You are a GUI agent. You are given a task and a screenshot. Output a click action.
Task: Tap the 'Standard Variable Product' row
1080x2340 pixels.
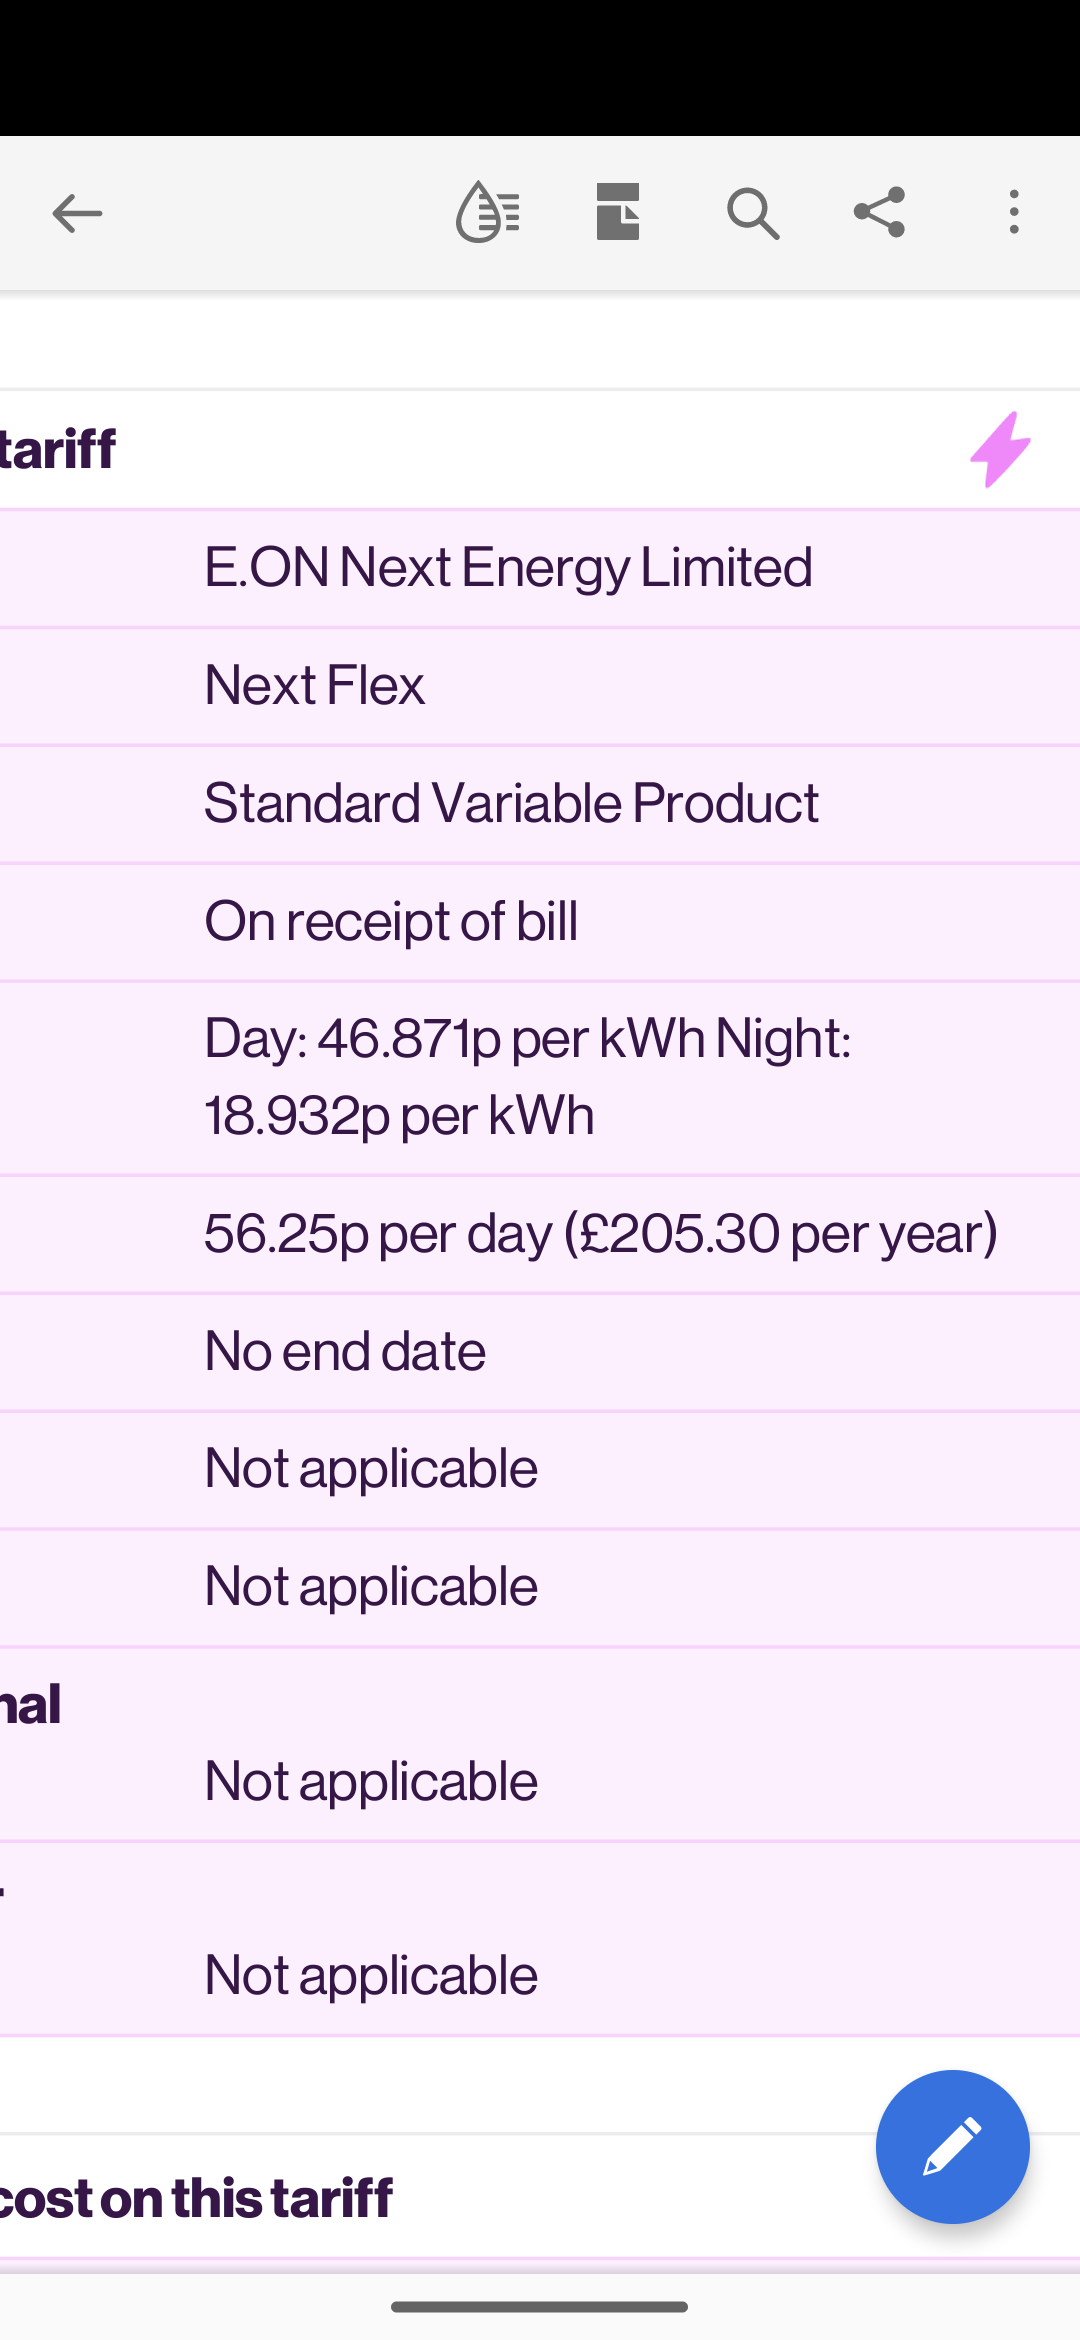[511, 803]
